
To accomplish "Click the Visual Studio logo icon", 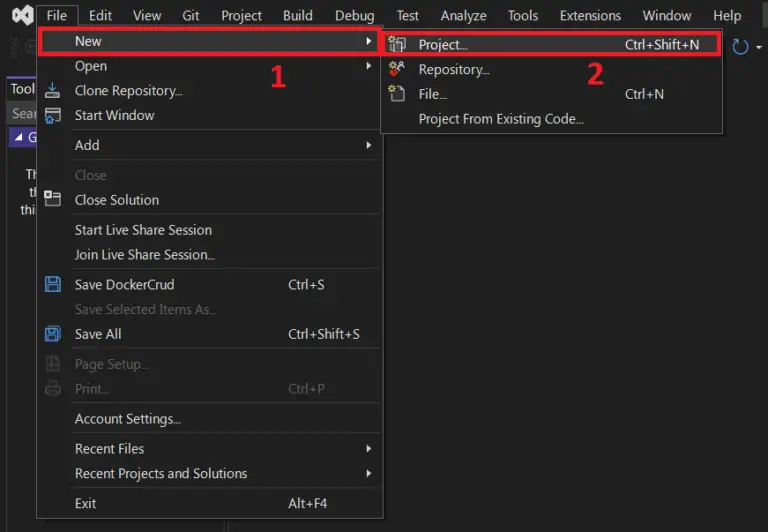I will tap(20, 16).
